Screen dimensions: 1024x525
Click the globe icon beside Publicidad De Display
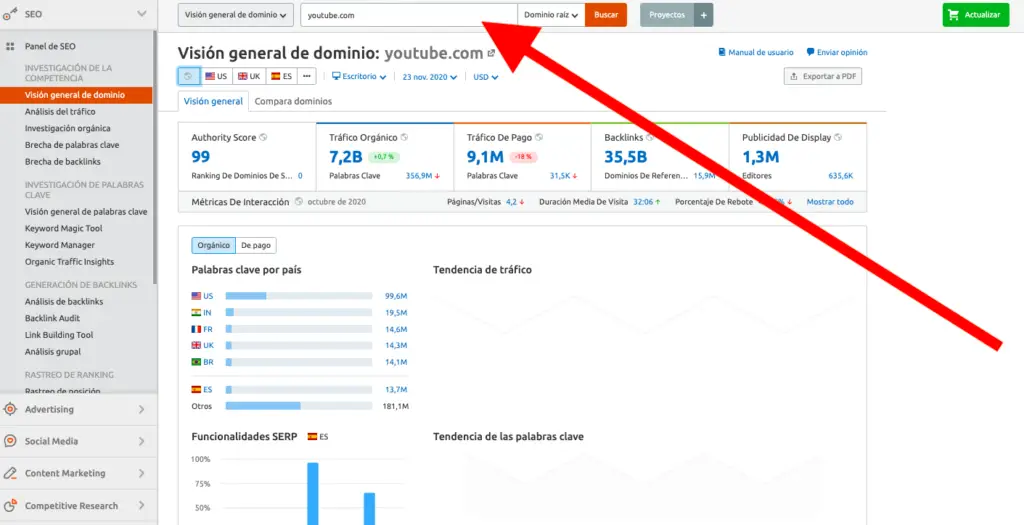pyautogui.click(x=838, y=138)
